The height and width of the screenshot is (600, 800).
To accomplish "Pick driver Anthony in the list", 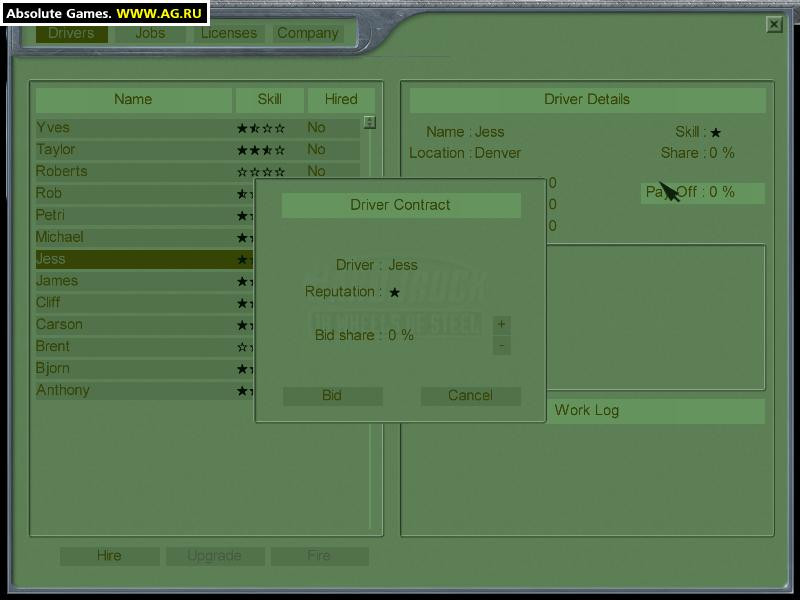I will click(63, 391).
